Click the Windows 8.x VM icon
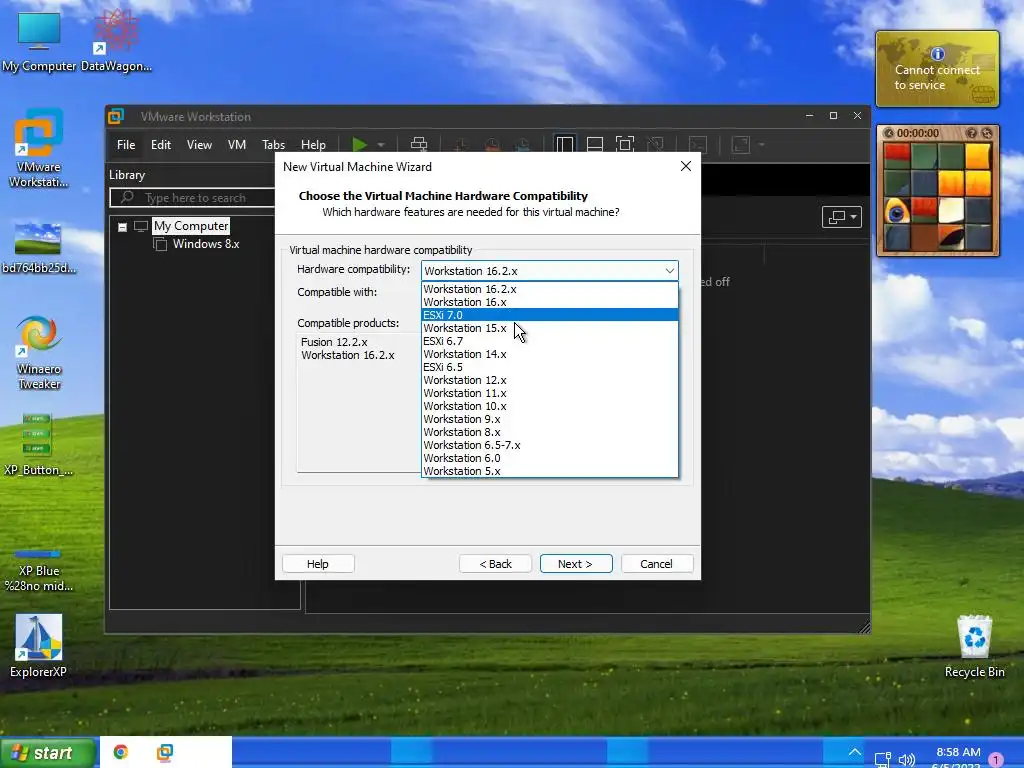 click(159, 244)
